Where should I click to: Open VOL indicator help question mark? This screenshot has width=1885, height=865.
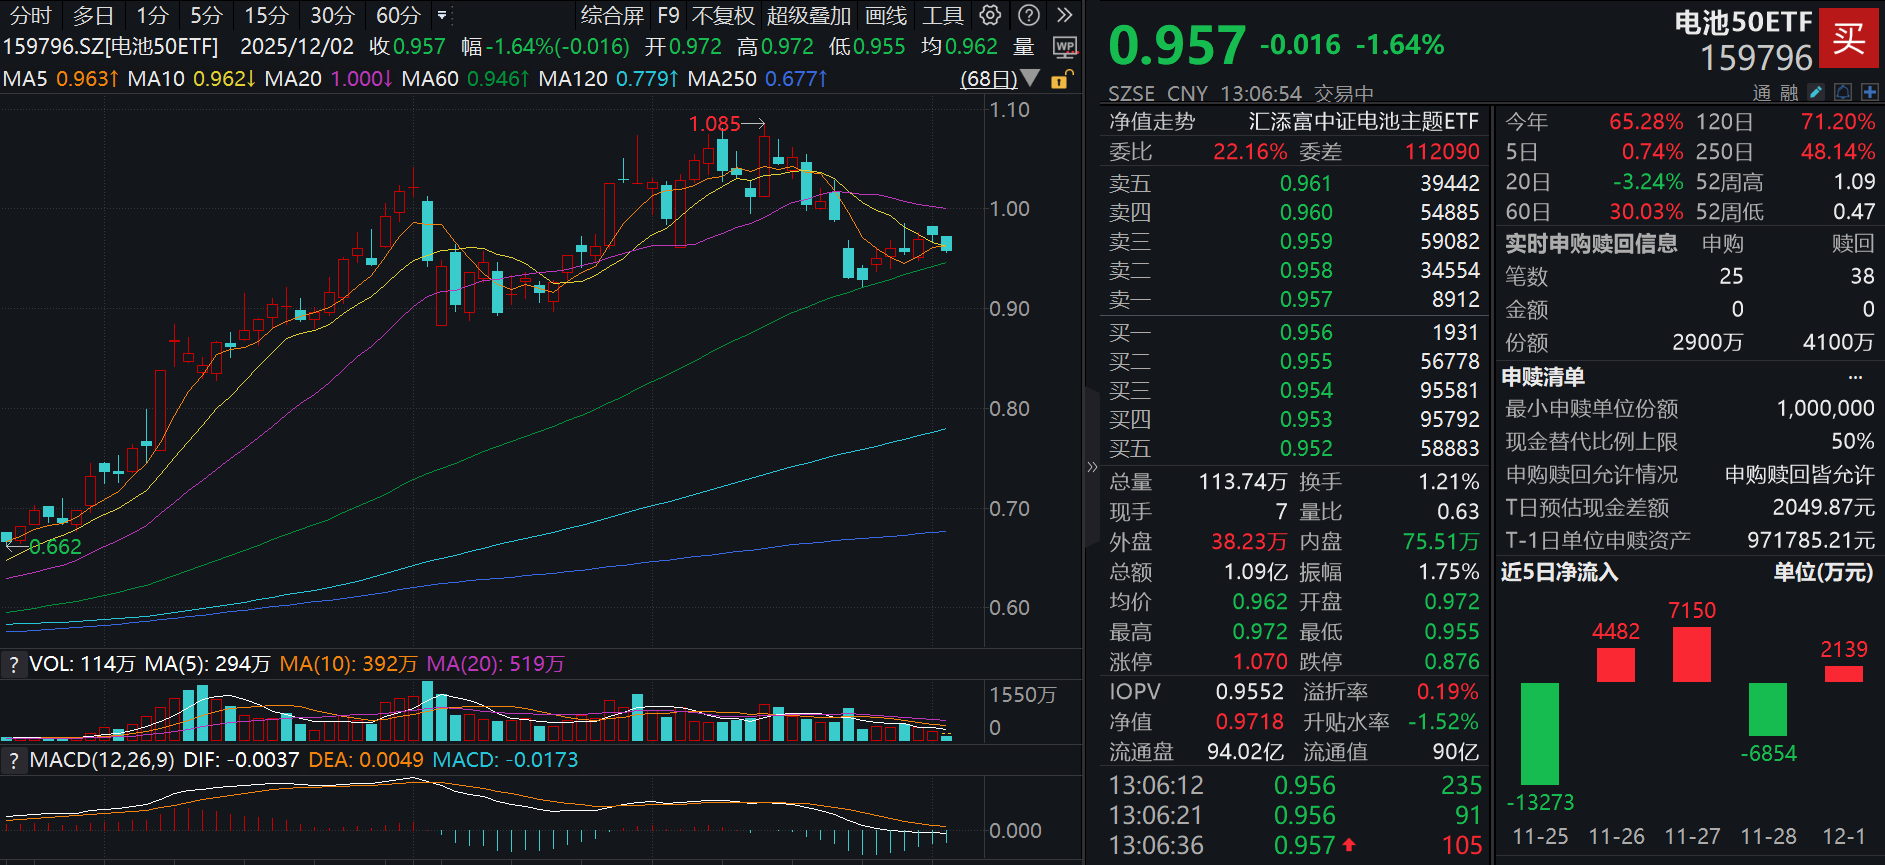pos(13,665)
